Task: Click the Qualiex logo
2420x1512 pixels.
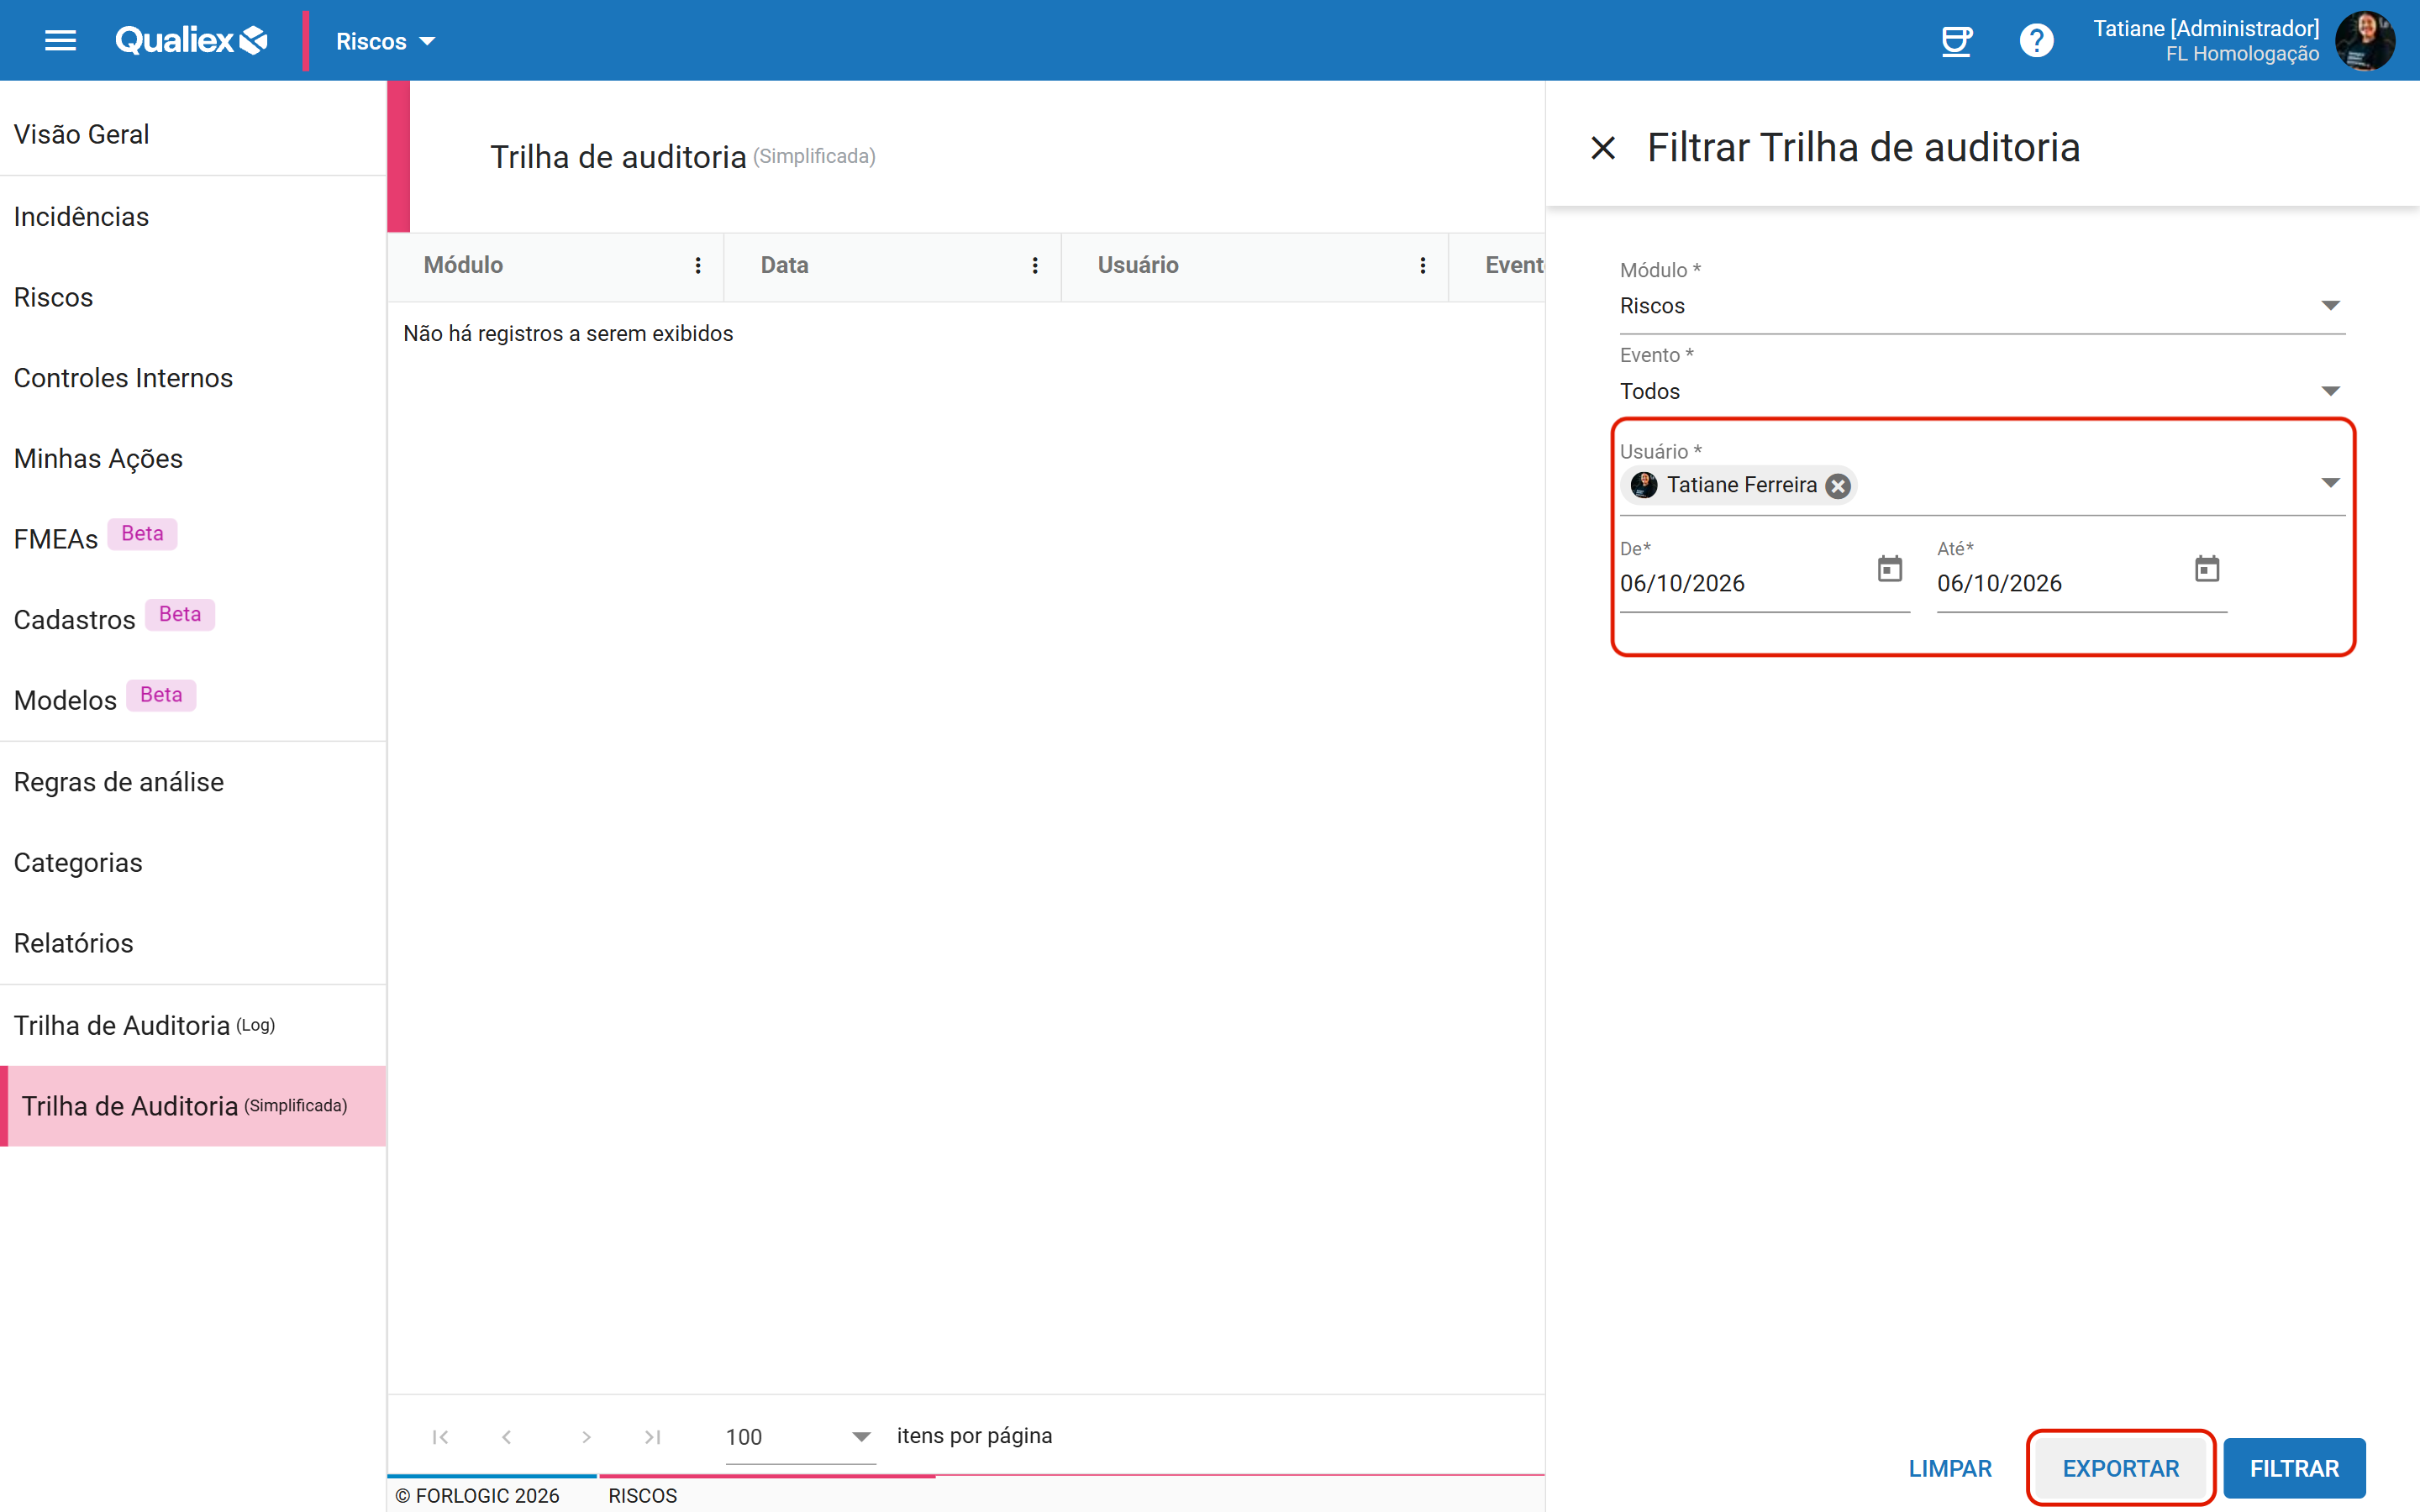Action: [192, 40]
